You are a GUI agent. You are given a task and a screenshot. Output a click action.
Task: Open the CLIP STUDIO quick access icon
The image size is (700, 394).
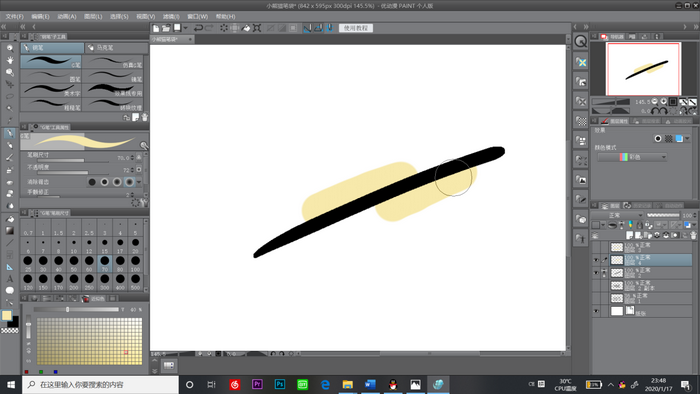tap(580, 41)
